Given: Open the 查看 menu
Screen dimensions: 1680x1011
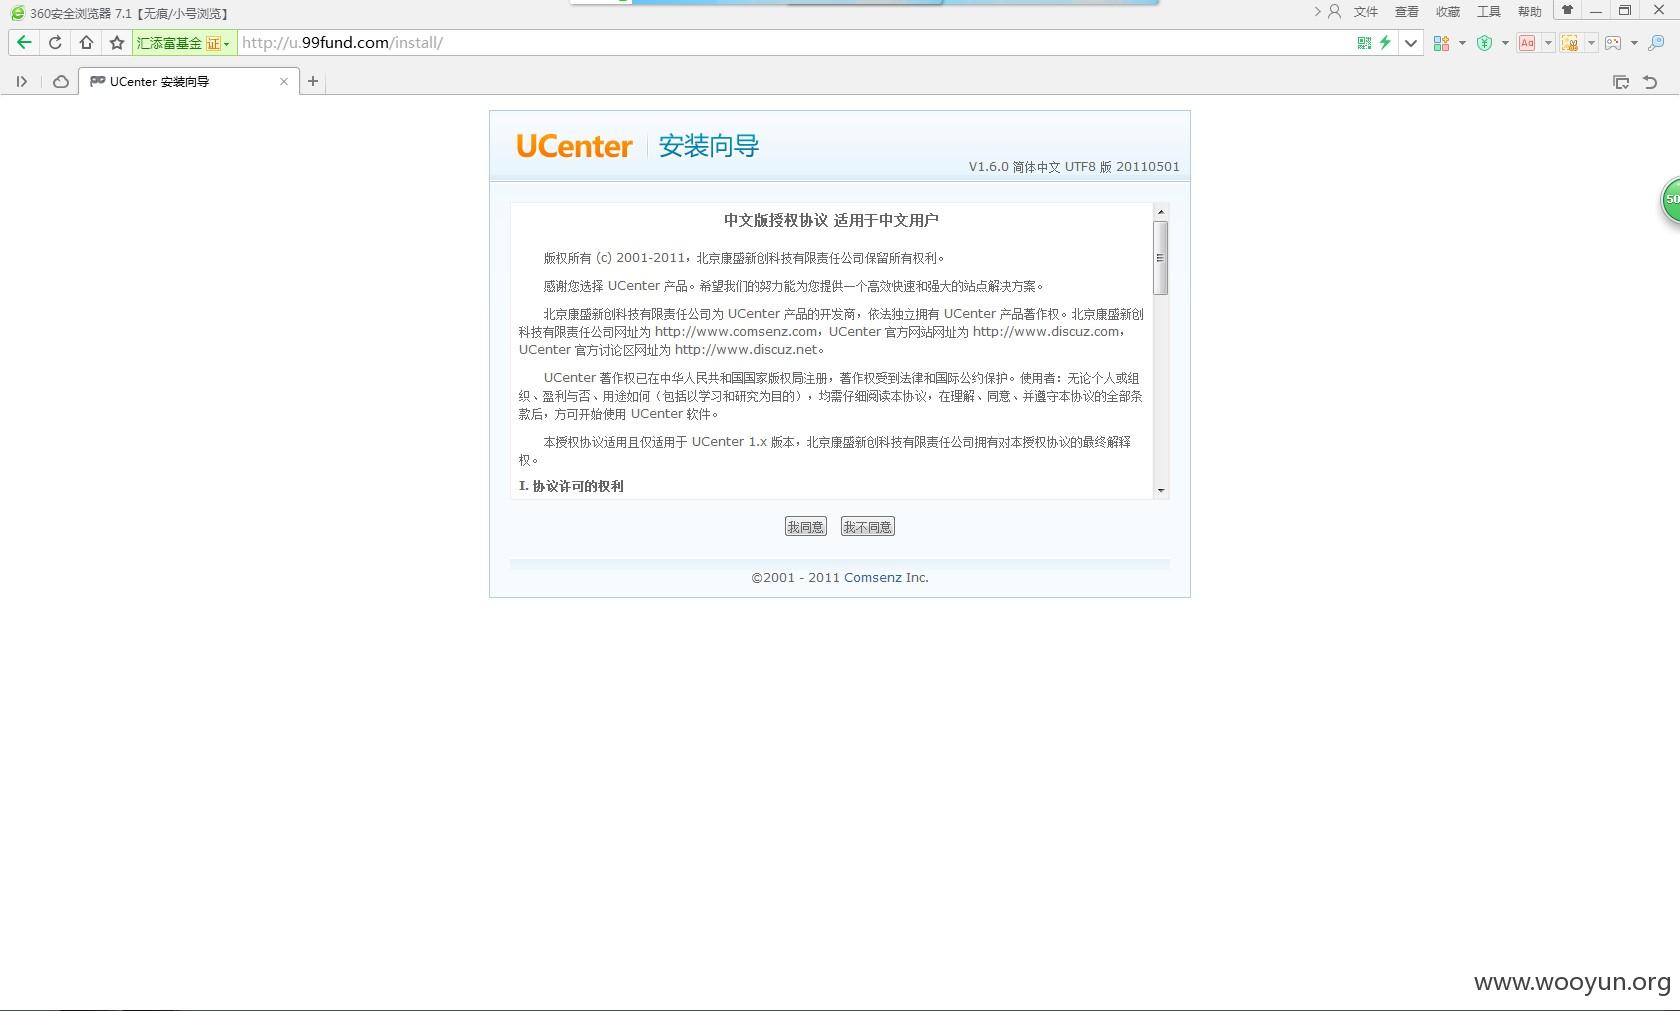Looking at the screenshot, I should point(1407,12).
